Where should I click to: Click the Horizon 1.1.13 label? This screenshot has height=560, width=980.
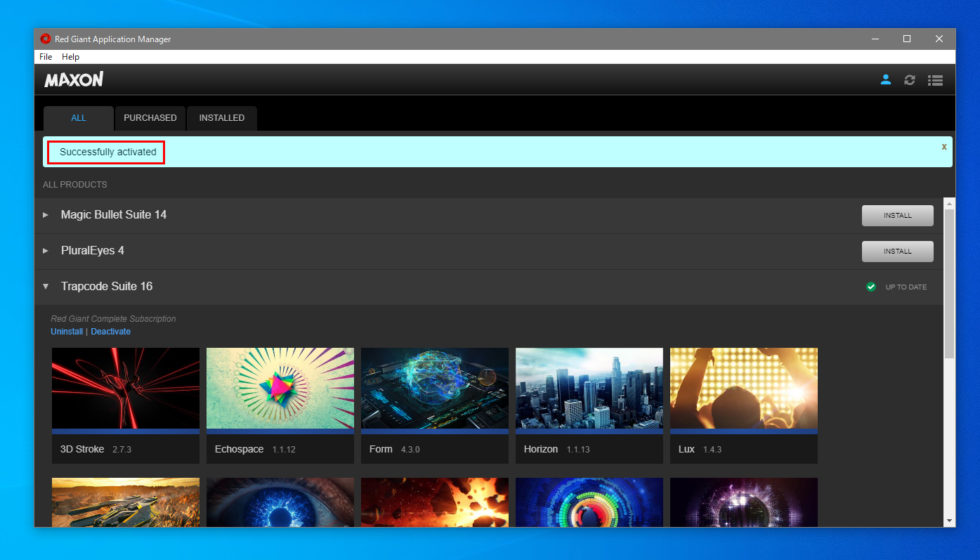click(556, 449)
